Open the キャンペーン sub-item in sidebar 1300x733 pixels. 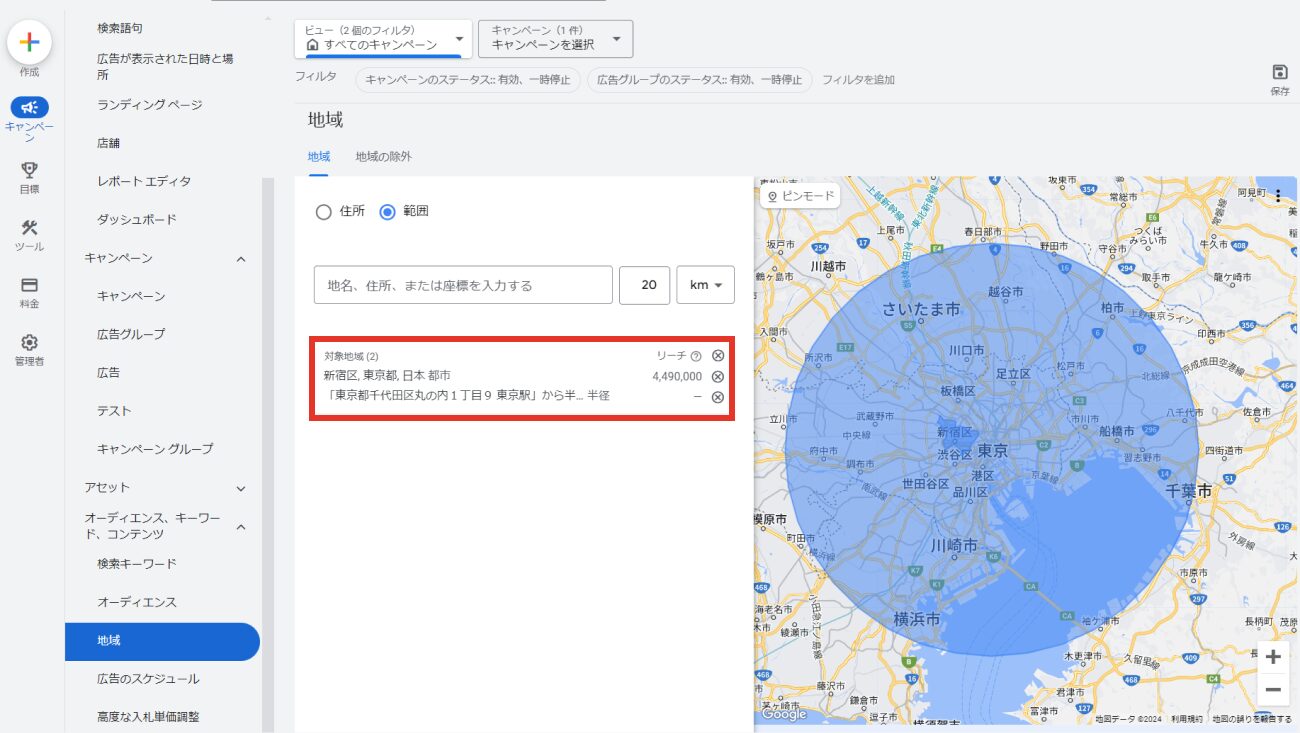(131, 296)
